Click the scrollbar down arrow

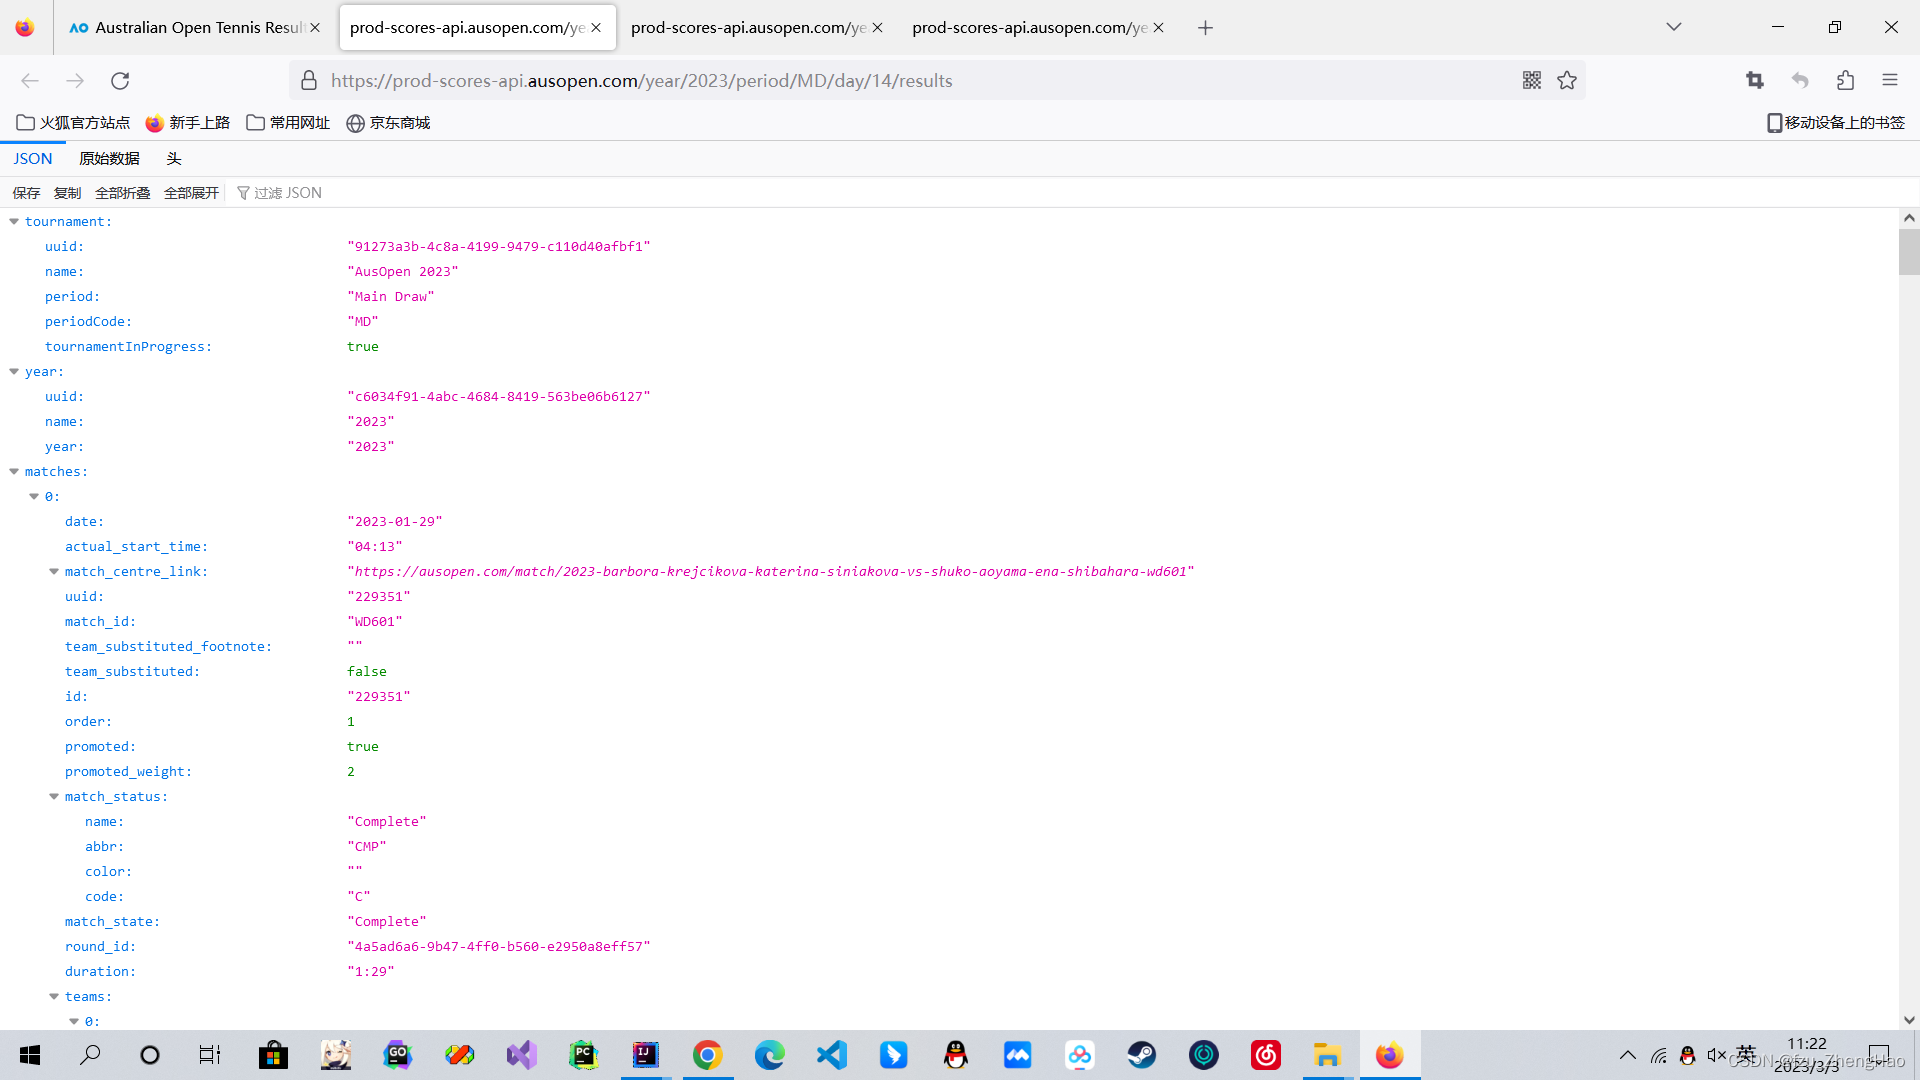[1909, 1020]
